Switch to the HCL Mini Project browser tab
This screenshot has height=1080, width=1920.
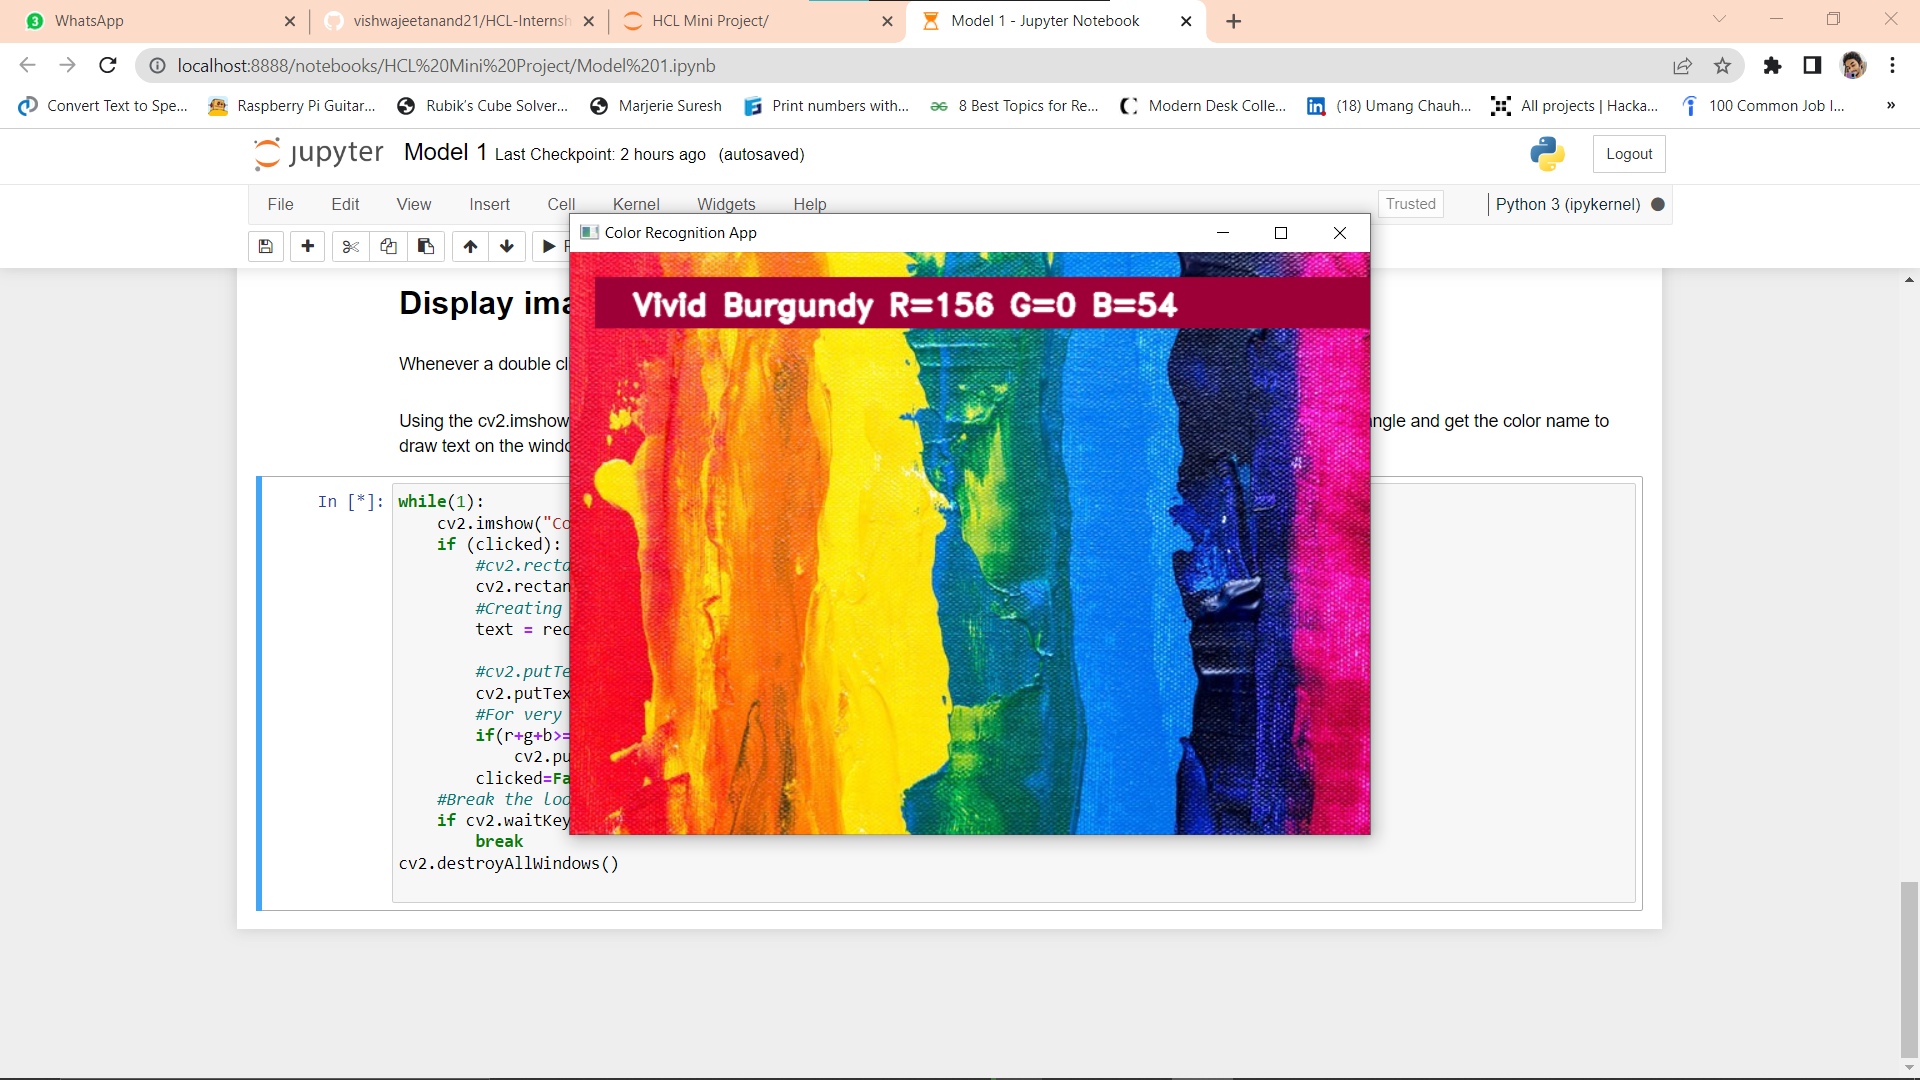pos(711,20)
